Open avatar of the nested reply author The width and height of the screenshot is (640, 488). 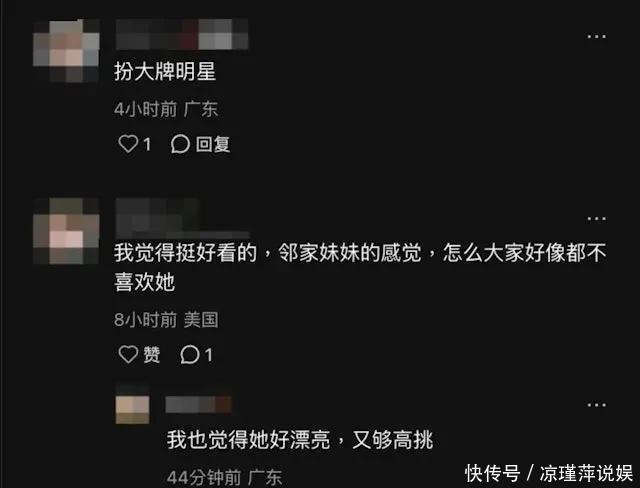coord(133,410)
